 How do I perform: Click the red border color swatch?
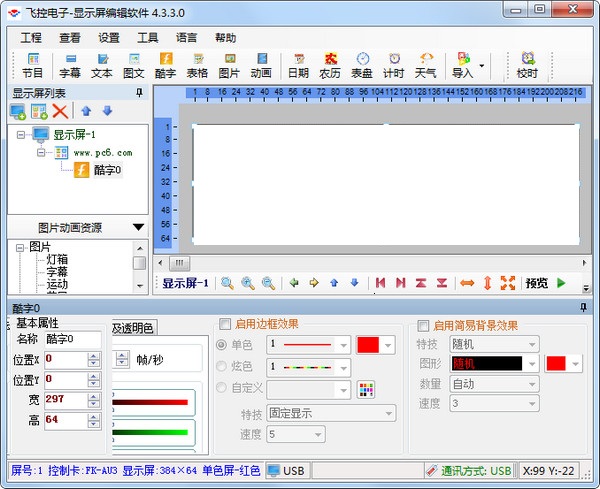368,345
